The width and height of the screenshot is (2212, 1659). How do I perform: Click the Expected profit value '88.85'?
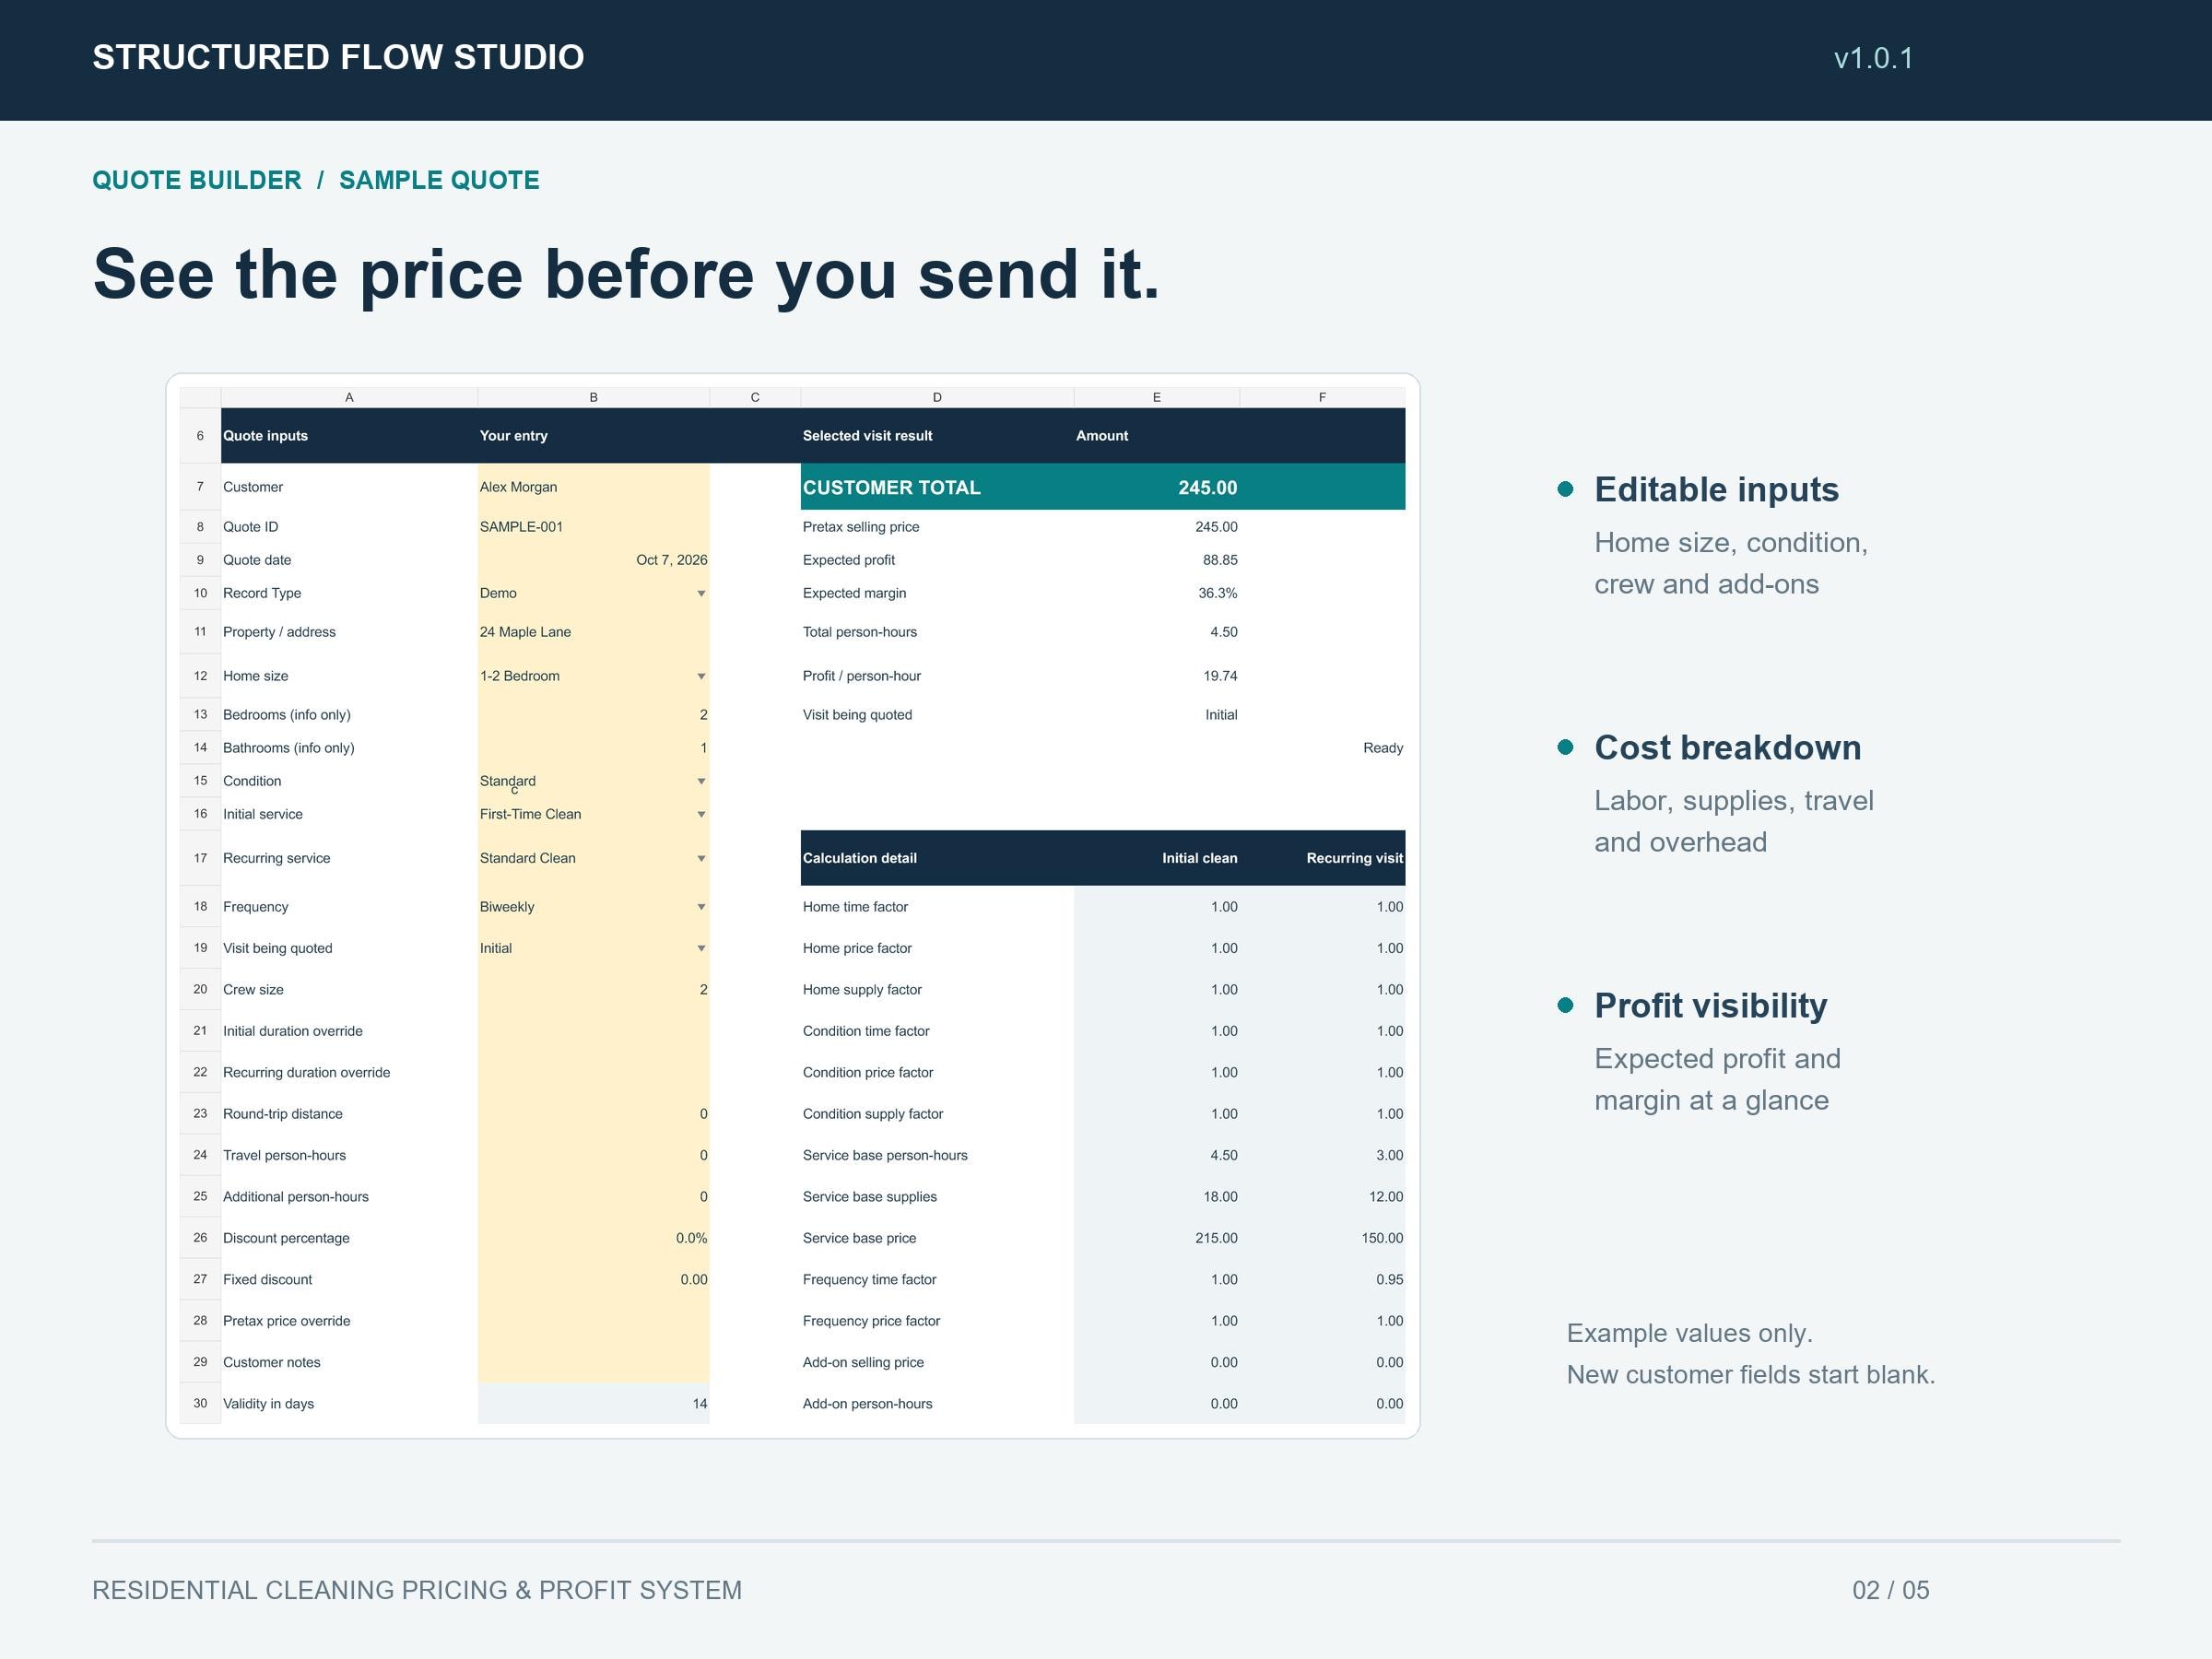pos(1220,560)
